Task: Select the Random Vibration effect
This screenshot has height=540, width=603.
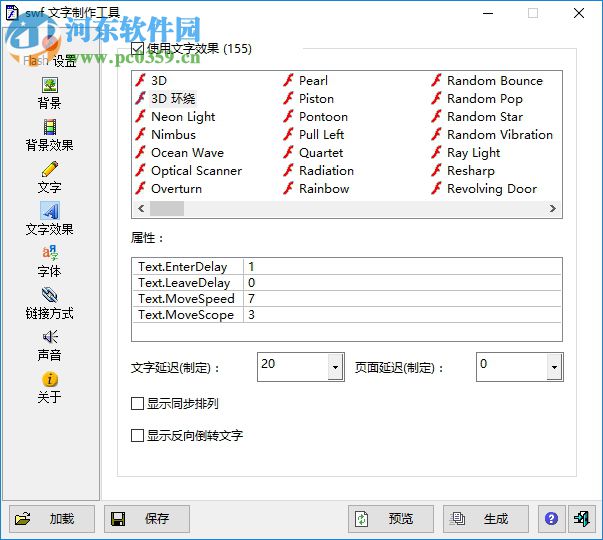Action: 500,135
